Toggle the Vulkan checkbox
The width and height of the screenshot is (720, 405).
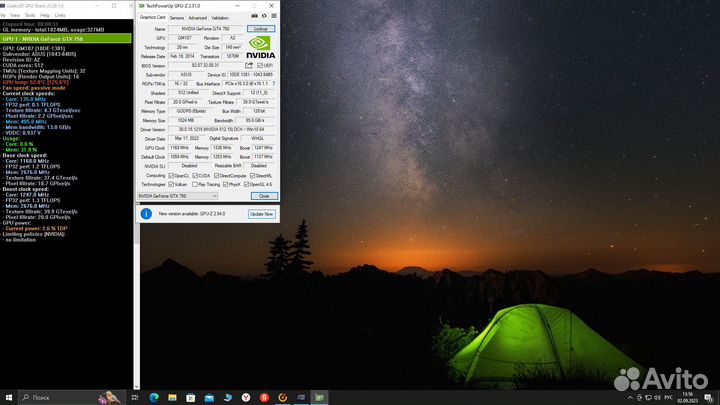point(171,185)
